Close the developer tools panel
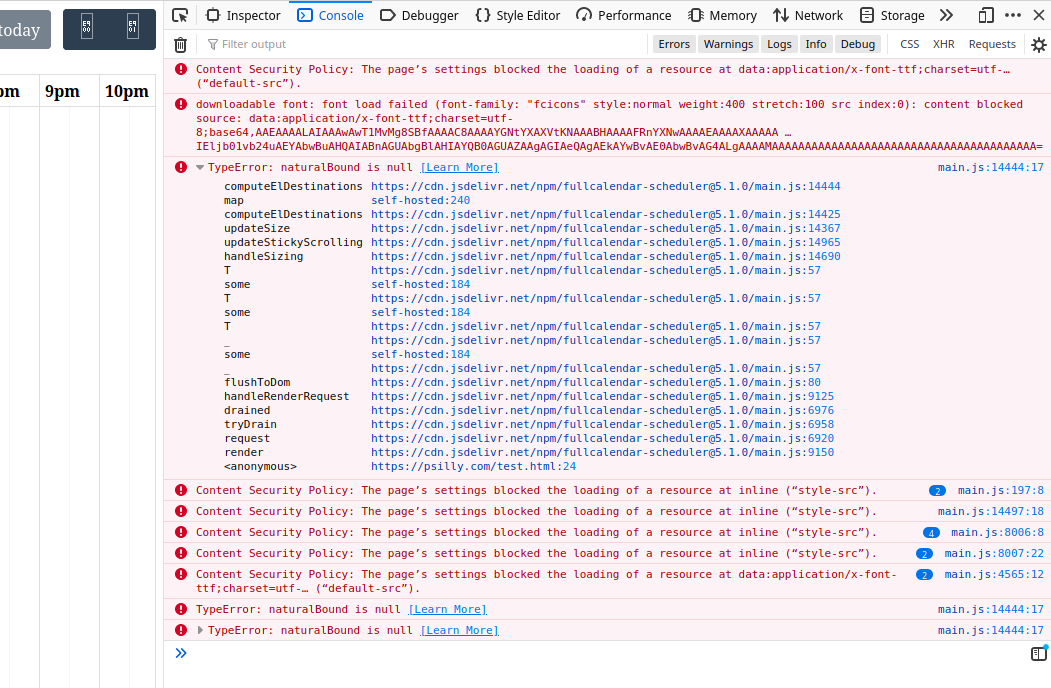Viewport: 1051px width, 688px height. (1038, 15)
